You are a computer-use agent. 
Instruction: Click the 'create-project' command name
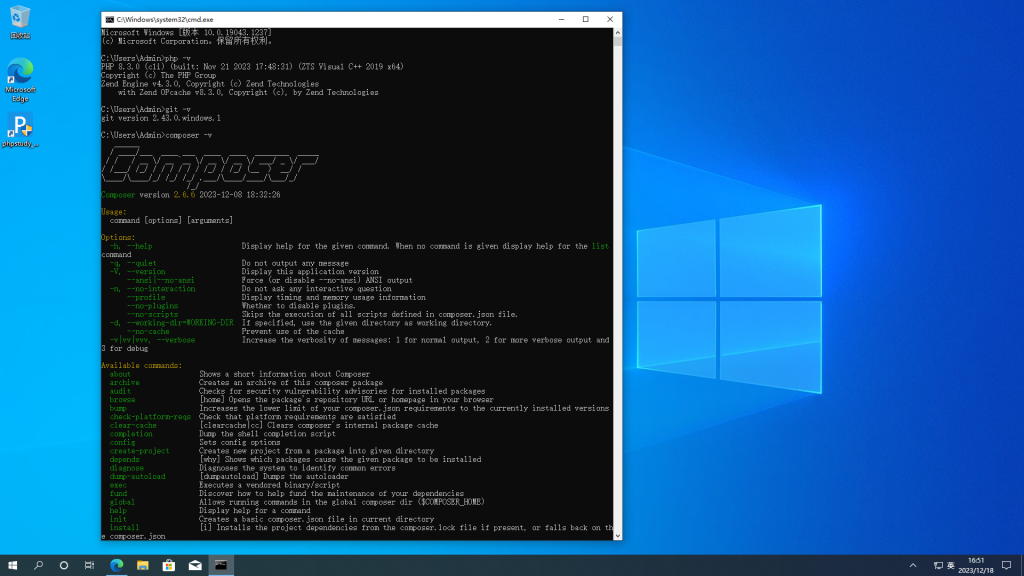click(139, 451)
